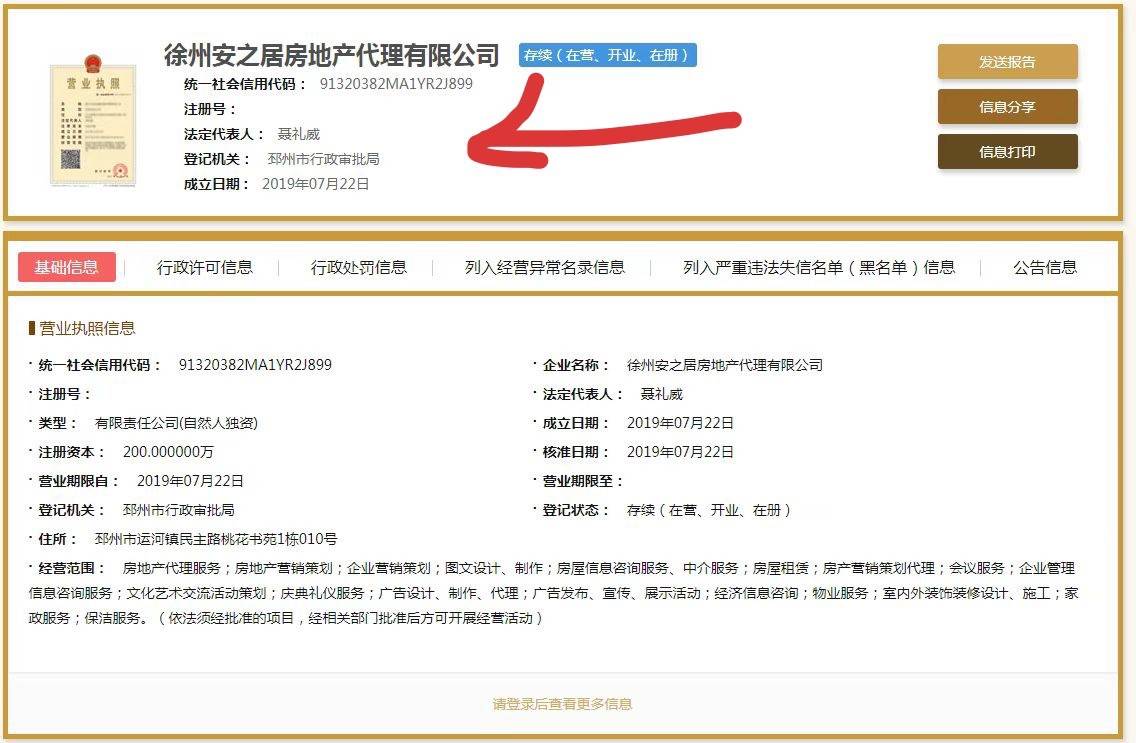
Task: Click the header credit code 91320382MA1YR2J899
Action: [396, 83]
